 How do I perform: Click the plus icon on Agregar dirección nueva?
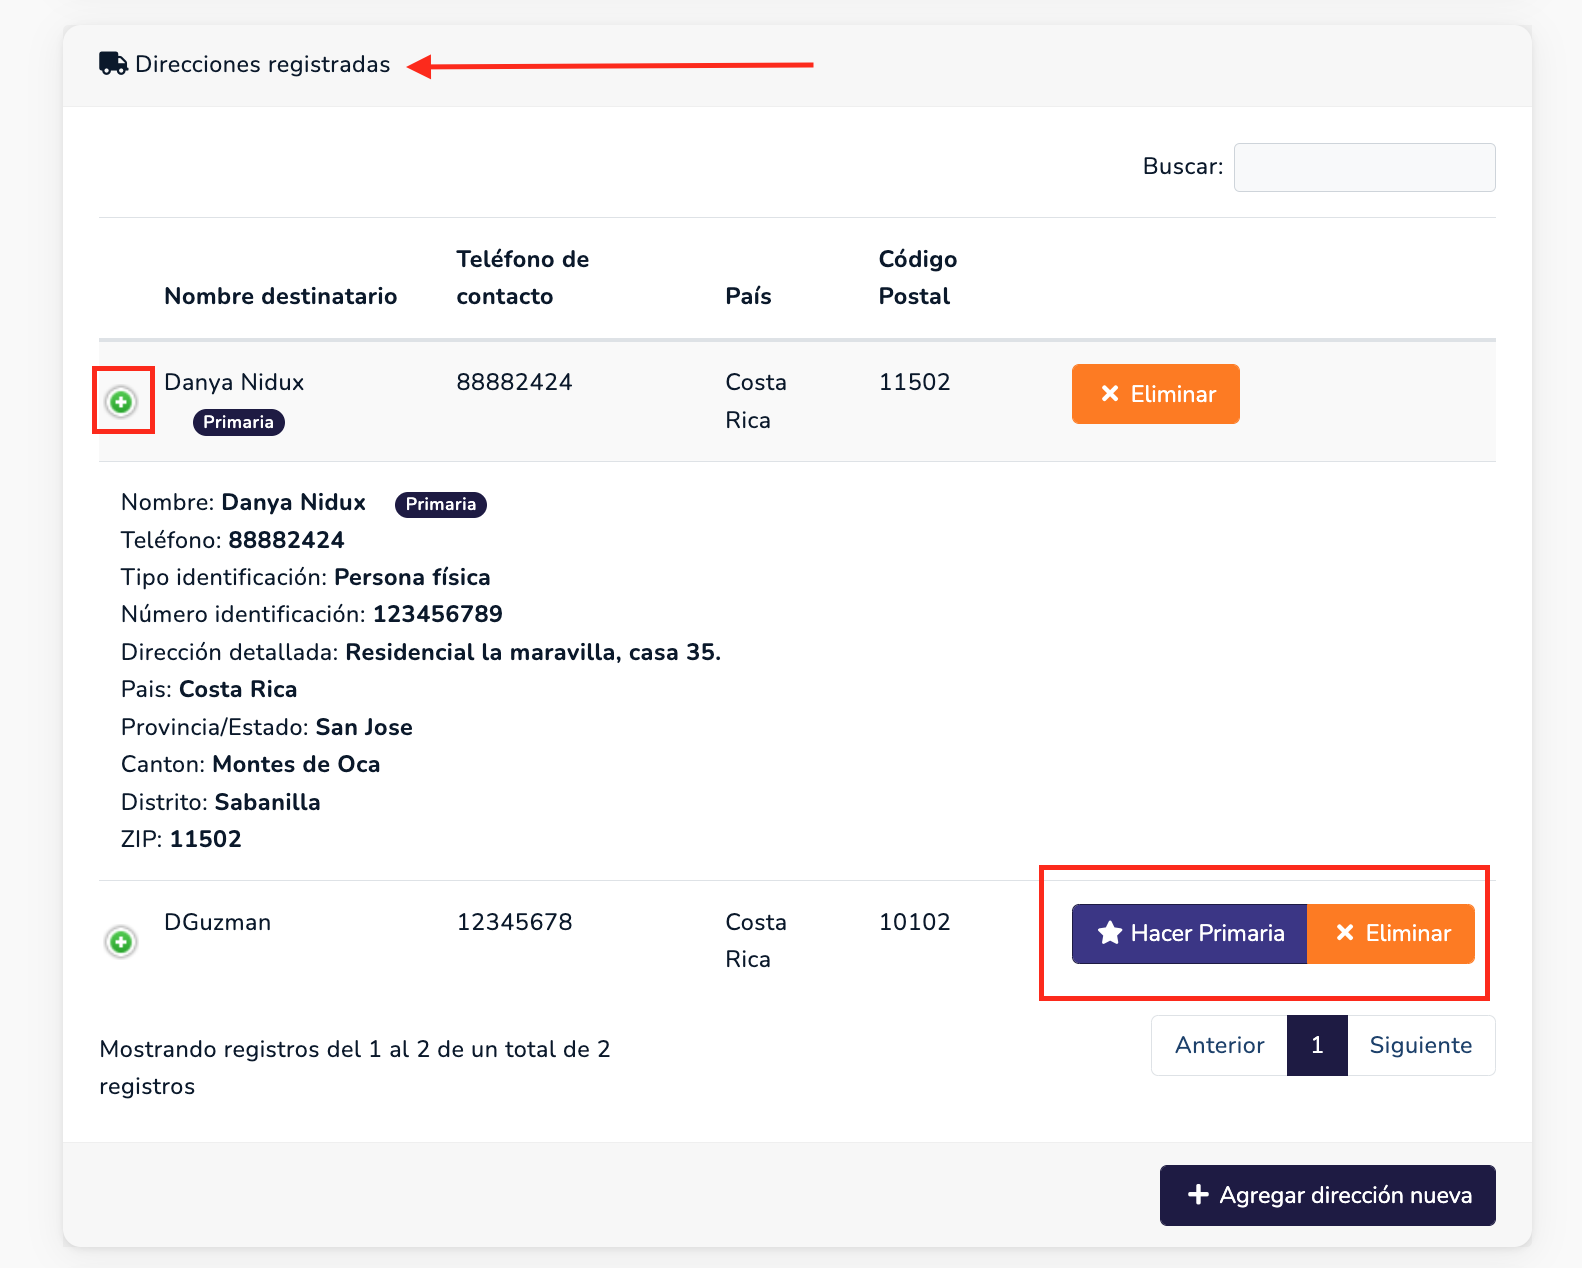[x=1198, y=1194]
